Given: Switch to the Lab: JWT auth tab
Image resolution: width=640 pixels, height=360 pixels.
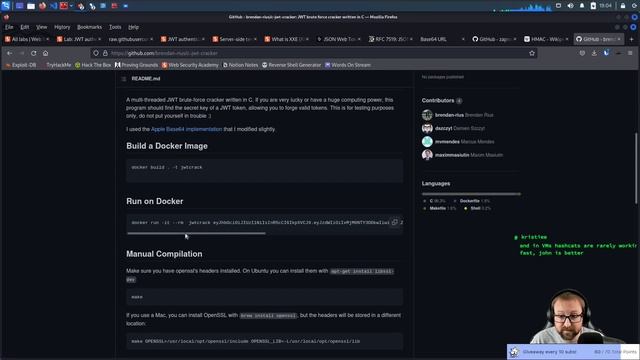Looking at the screenshot, I should pos(79,39).
